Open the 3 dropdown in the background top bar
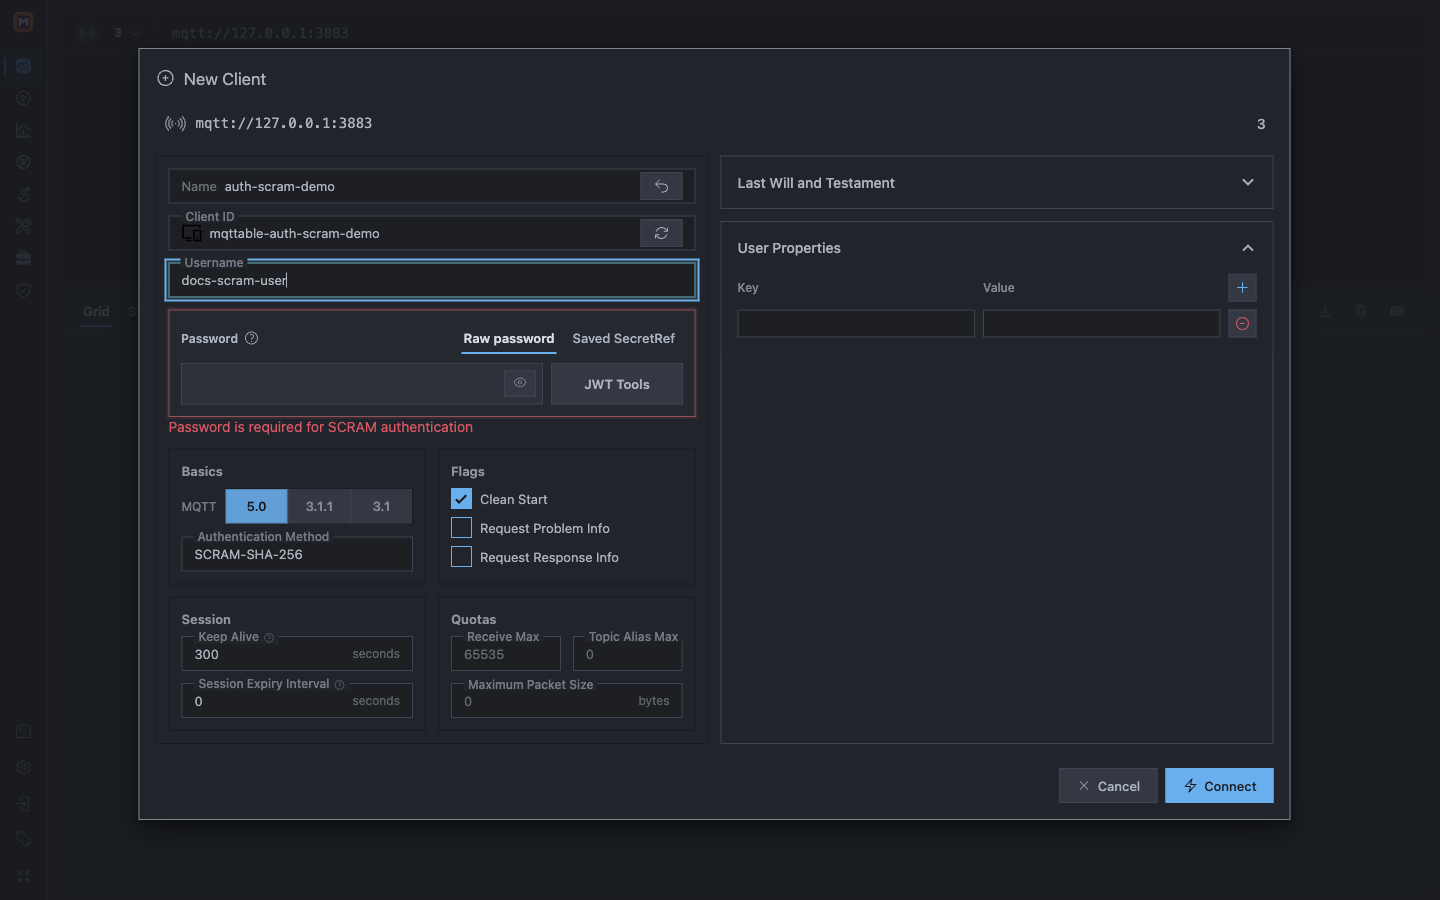The height and width of the screenshot is (900, 1440). (125, 33)
